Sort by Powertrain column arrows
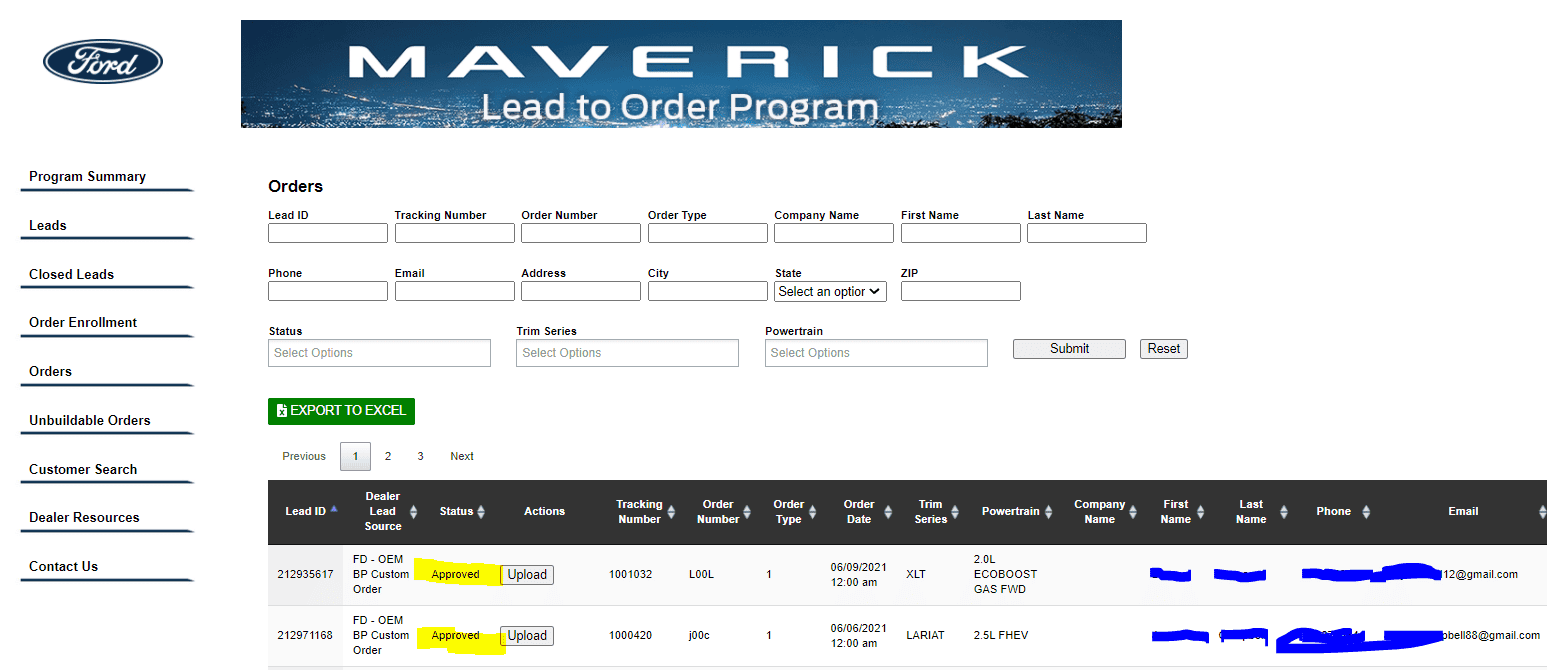The width and height of the screenshot is (1547, 670). pyautogui.click(x=1048, y=511)
